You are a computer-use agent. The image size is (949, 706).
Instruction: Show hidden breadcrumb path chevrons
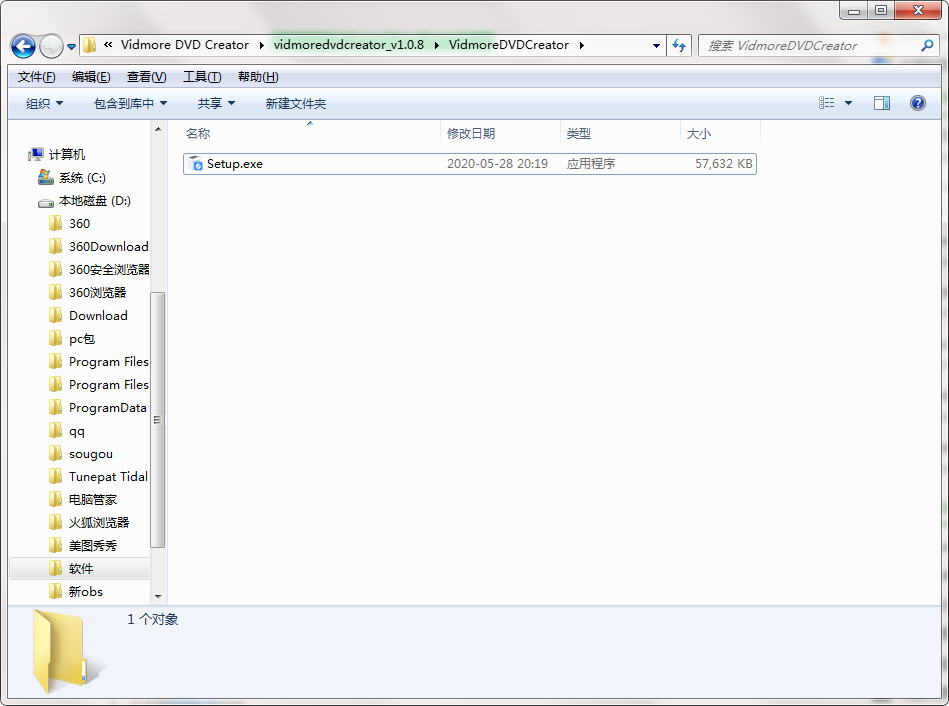tap(108, 45)
